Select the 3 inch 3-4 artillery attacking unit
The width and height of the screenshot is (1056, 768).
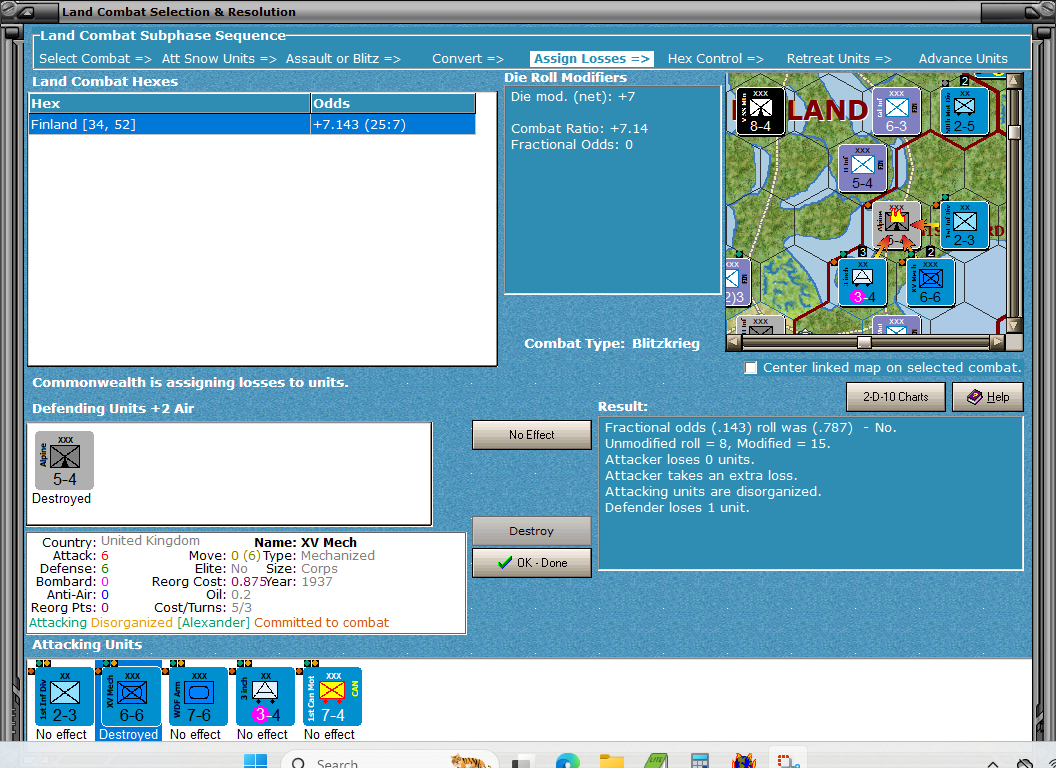pyautogui.click(x=265, y=697)
